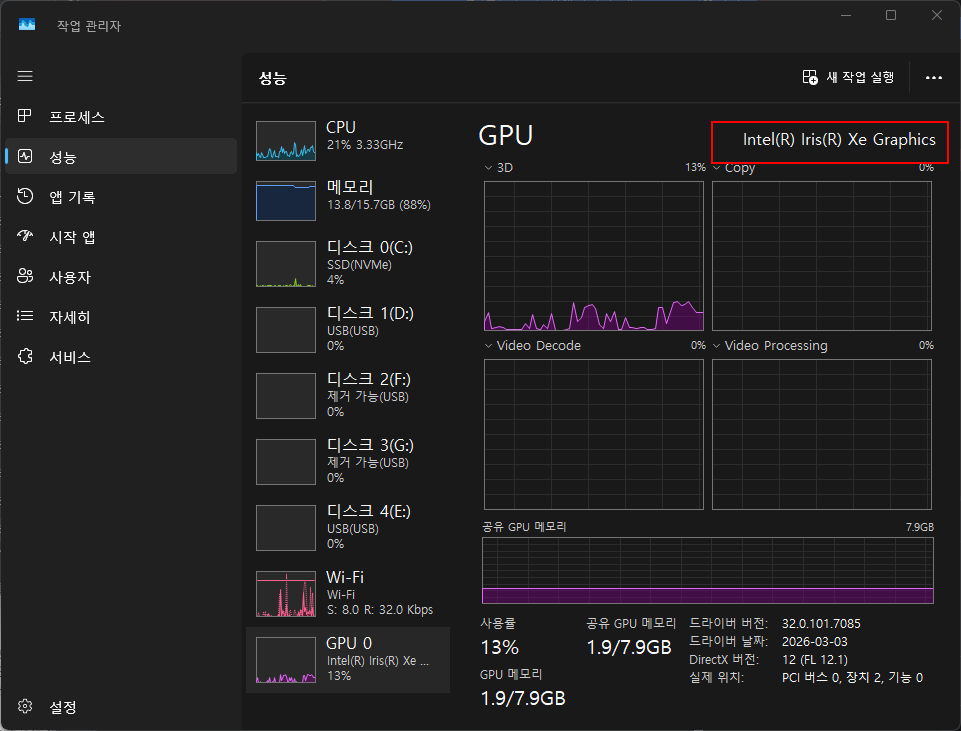Click the Performance waveform icon in sidebar
961x731 pixels.
click(x=25, y=156)
